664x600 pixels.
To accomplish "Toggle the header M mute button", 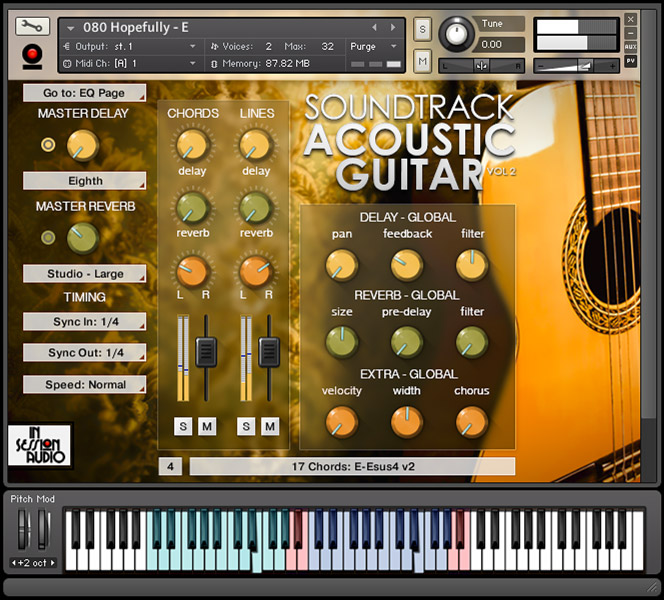I will point(422,61).
